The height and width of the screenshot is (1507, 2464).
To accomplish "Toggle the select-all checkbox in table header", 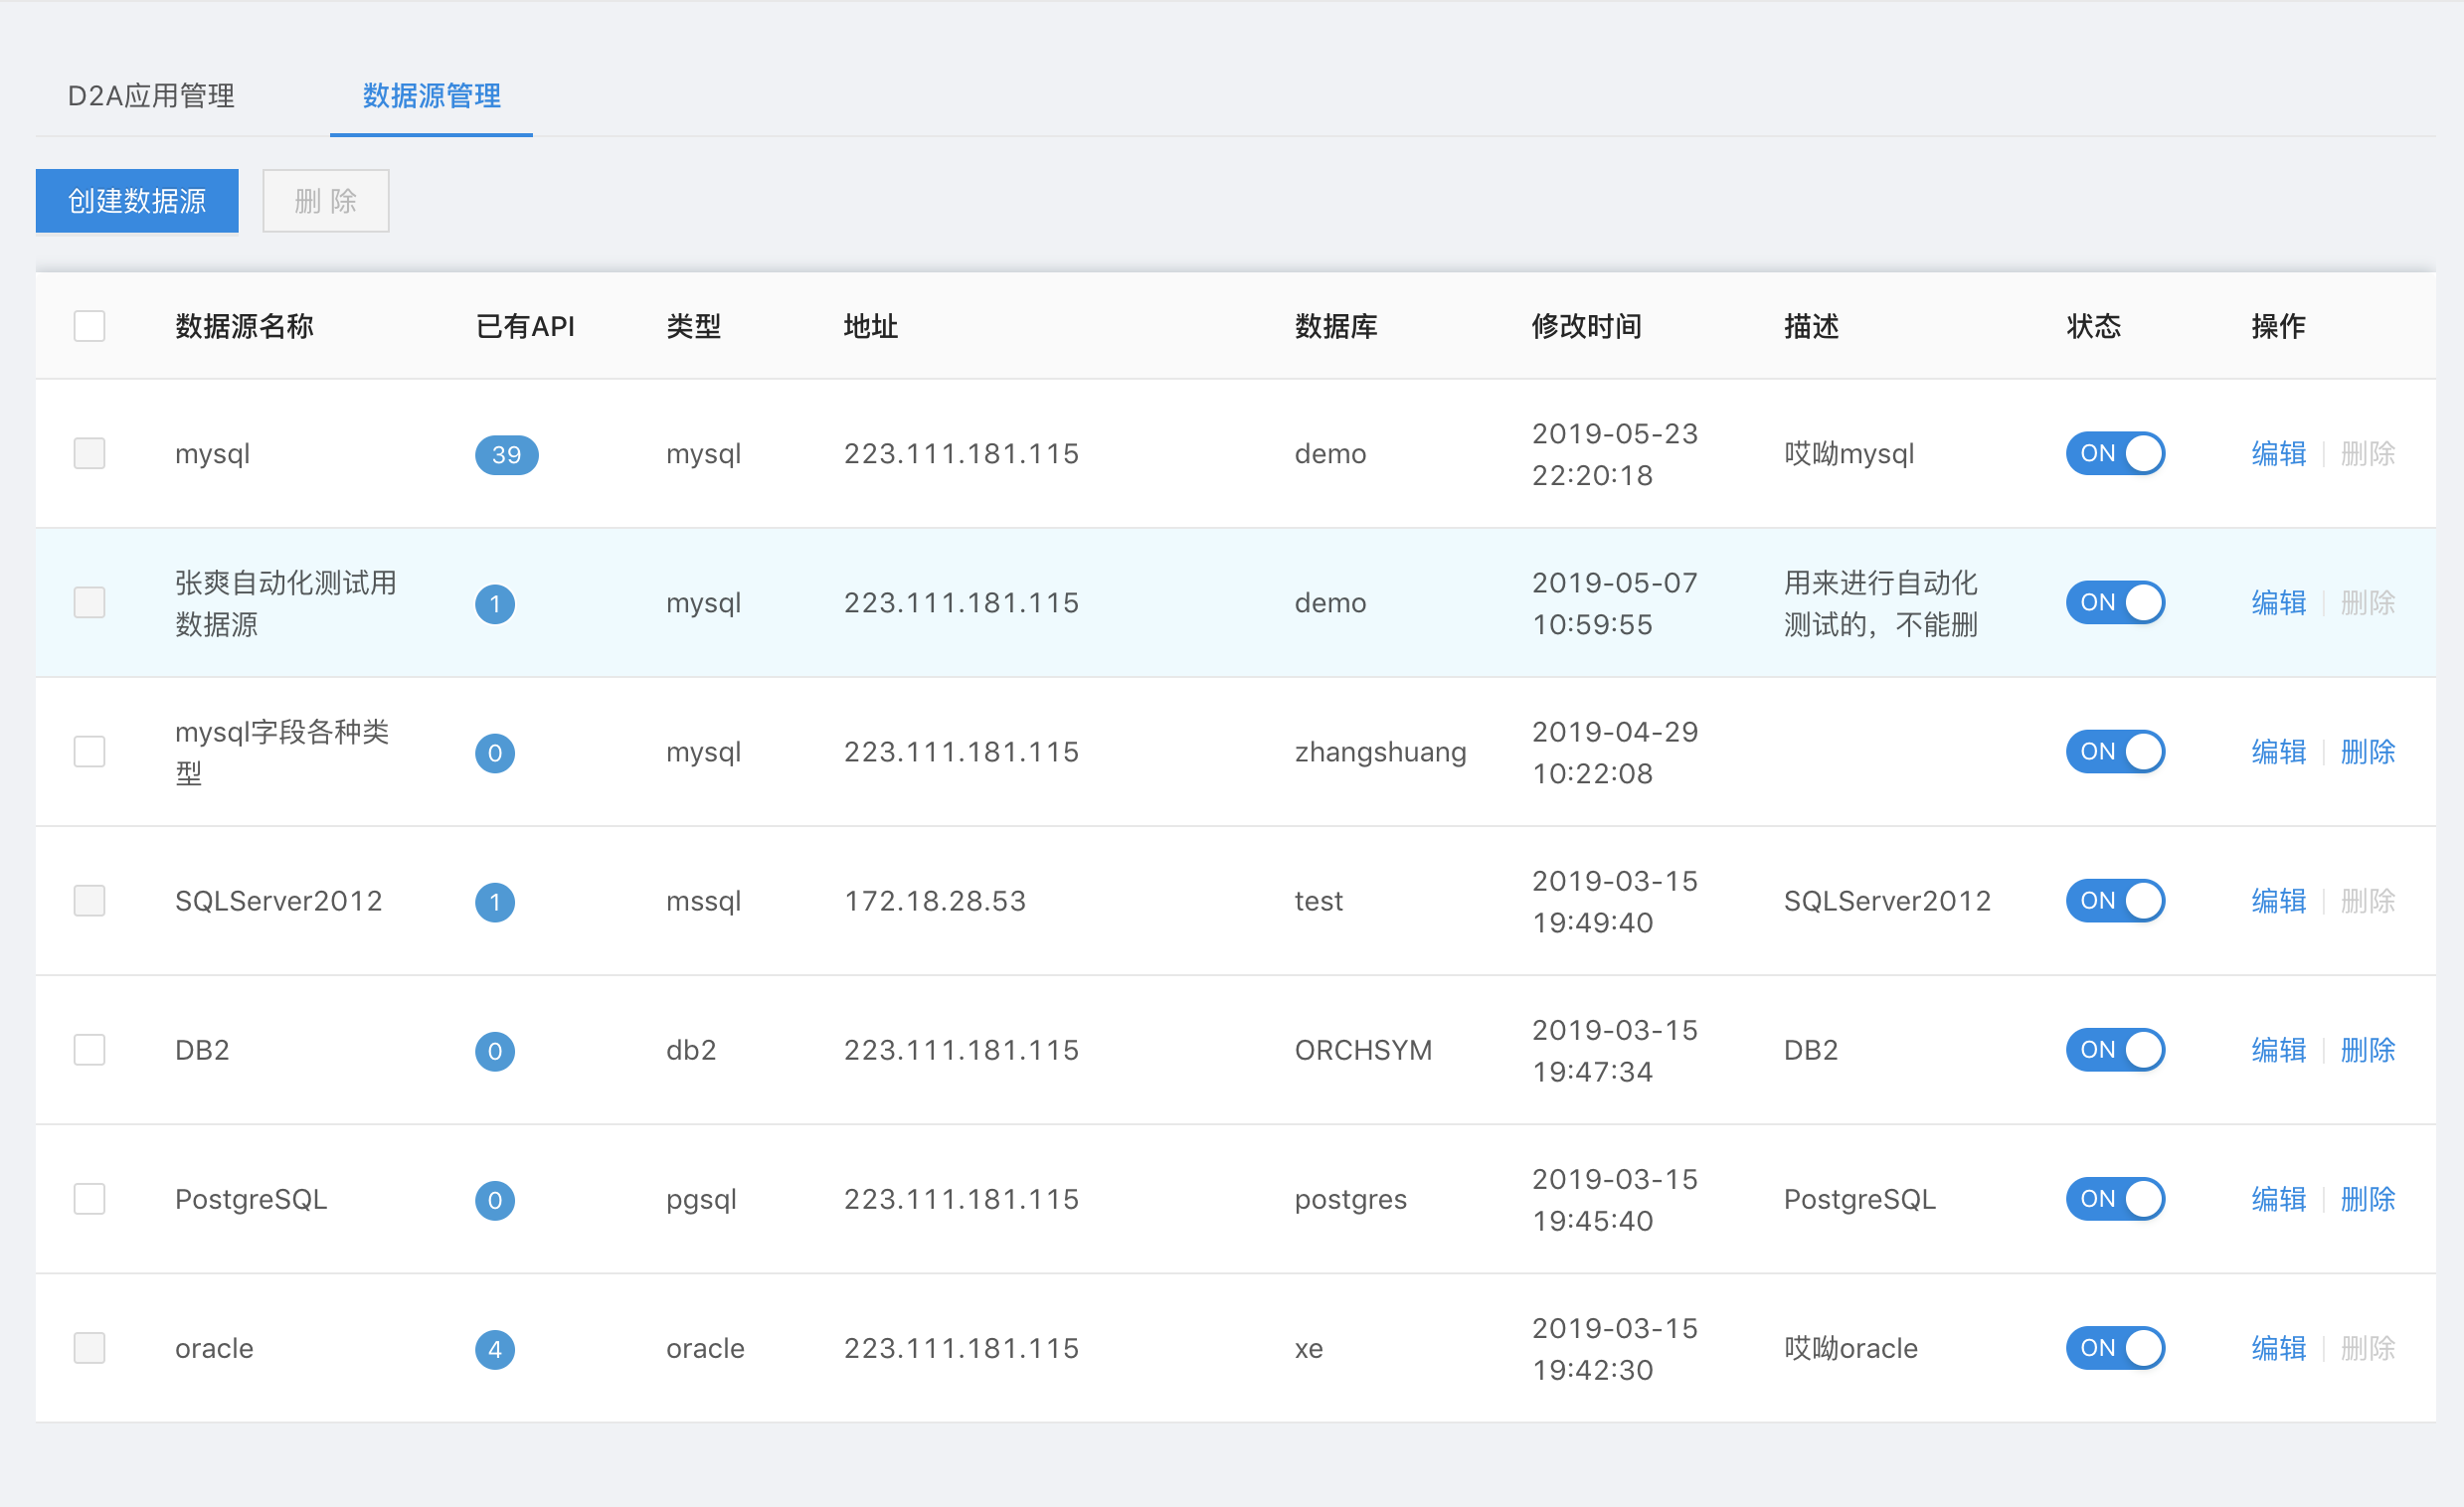I will (x=89, y=326).
